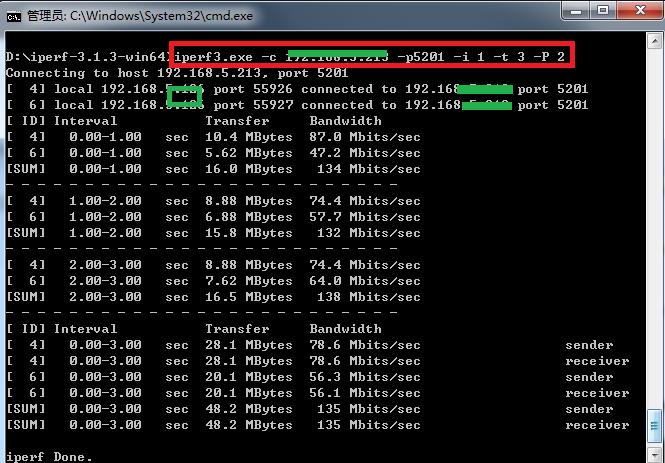Click the port 55926 connection line
Viewport: 665px width, 463px height.
(x=297, y=89)
